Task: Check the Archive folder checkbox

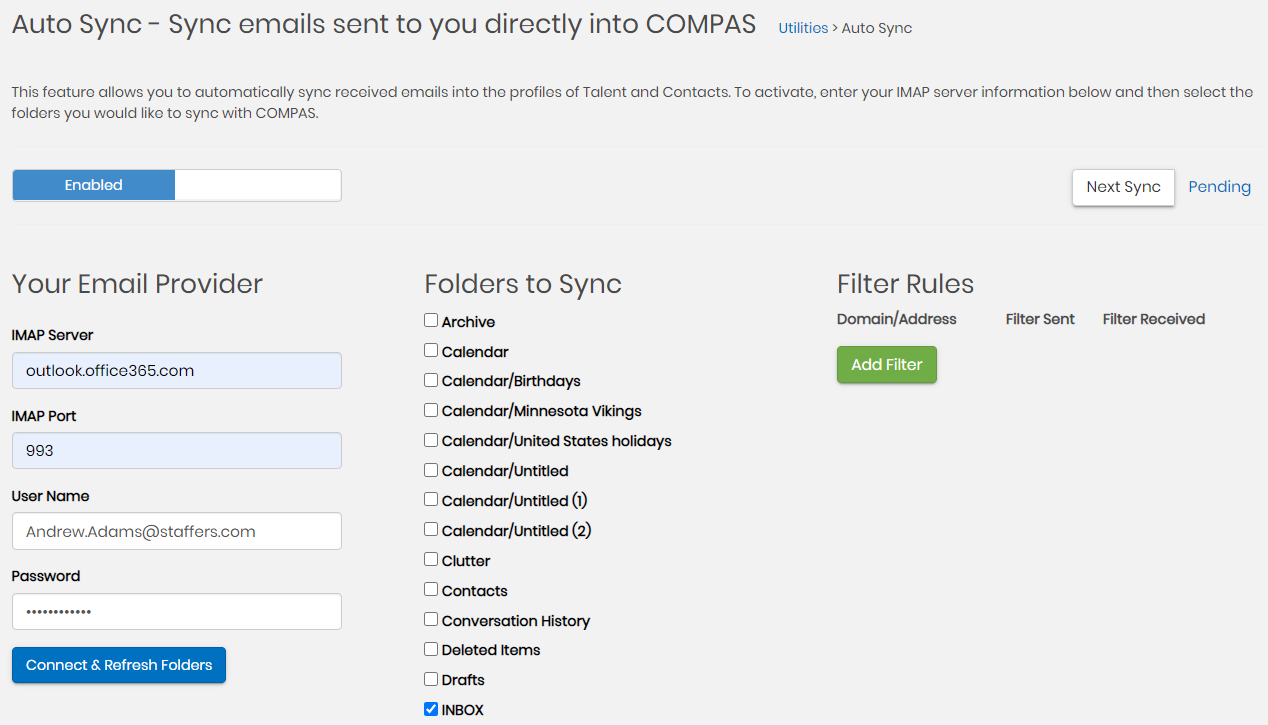Action: (431, 321)
